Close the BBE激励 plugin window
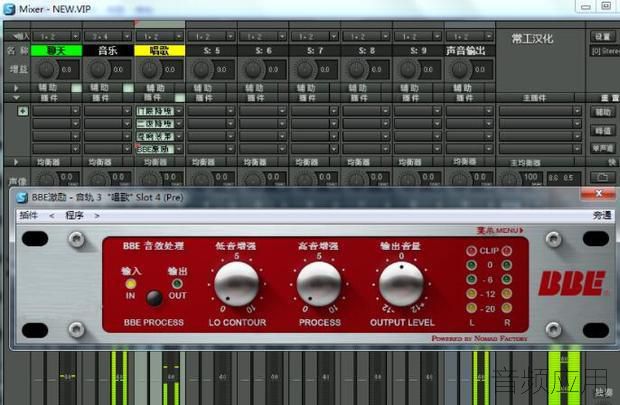The image size is (620, 405). tap(598, 193)
